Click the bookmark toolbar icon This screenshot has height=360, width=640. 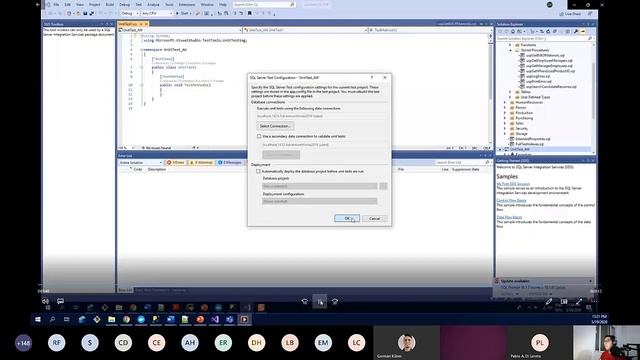[249, 13]
